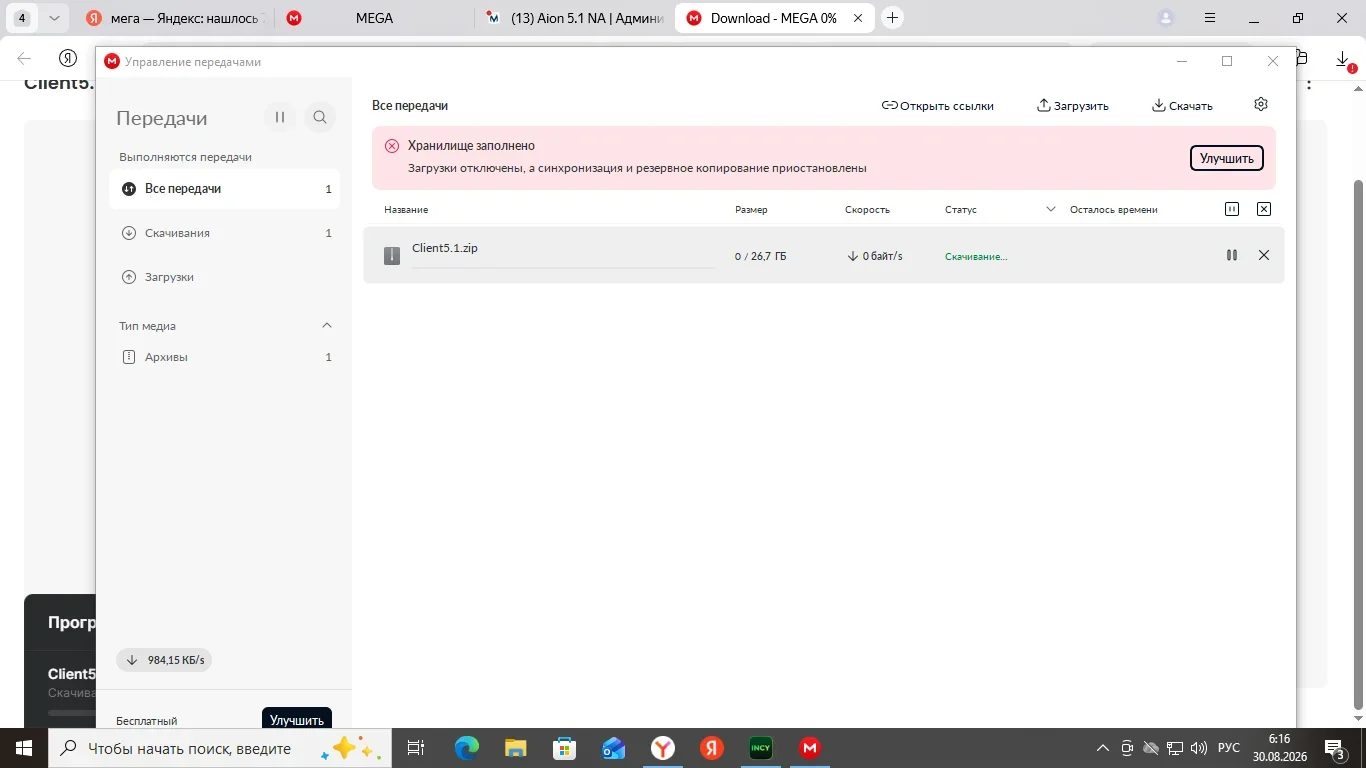Click the taskbar search box
The height and width of the screenshot is (768, 1366).
tap(218, 748)
